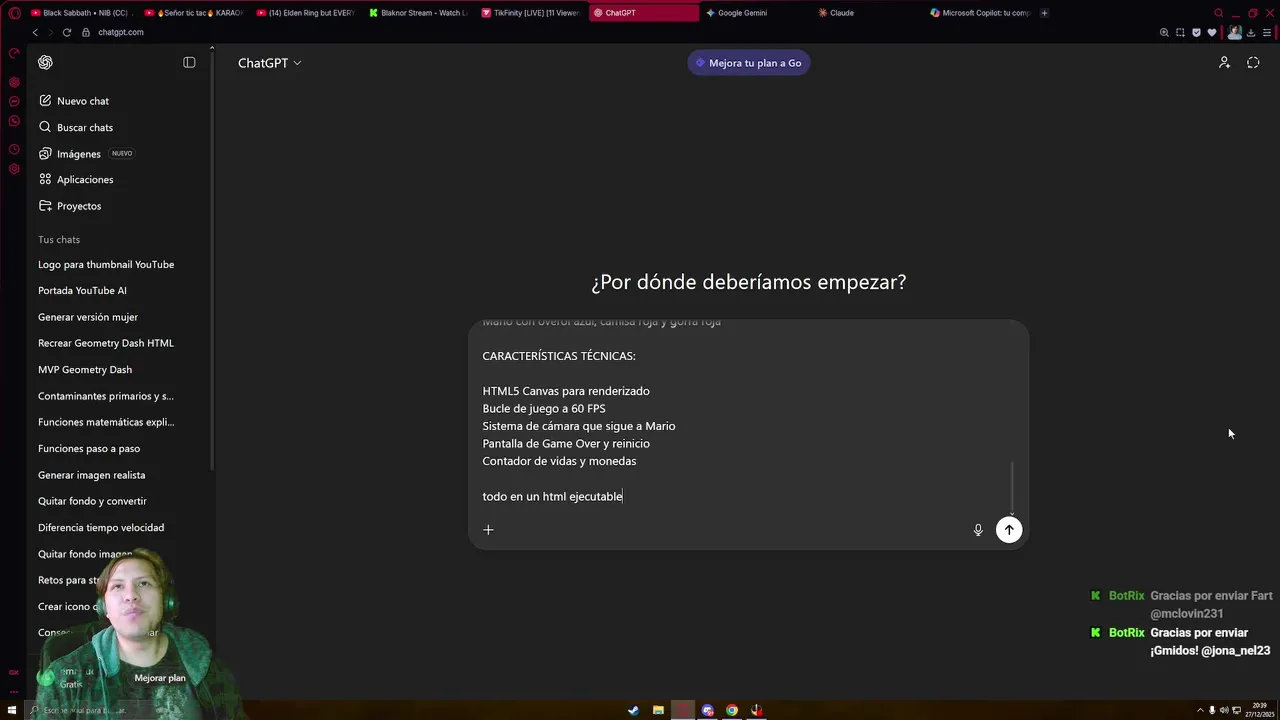The height and width of the screenshot is (720, 1280).
Task: Click inside the prompt text area
Action: (745, 417)
